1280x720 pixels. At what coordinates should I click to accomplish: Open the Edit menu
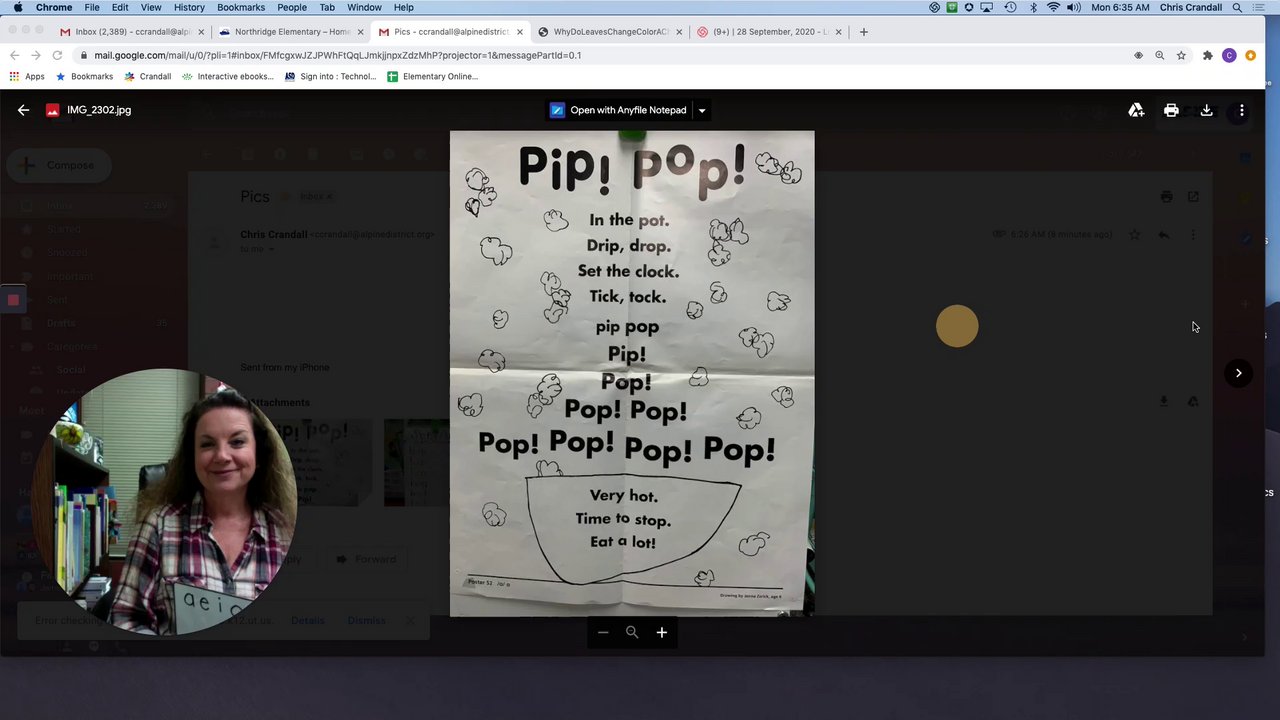[120, 7]
